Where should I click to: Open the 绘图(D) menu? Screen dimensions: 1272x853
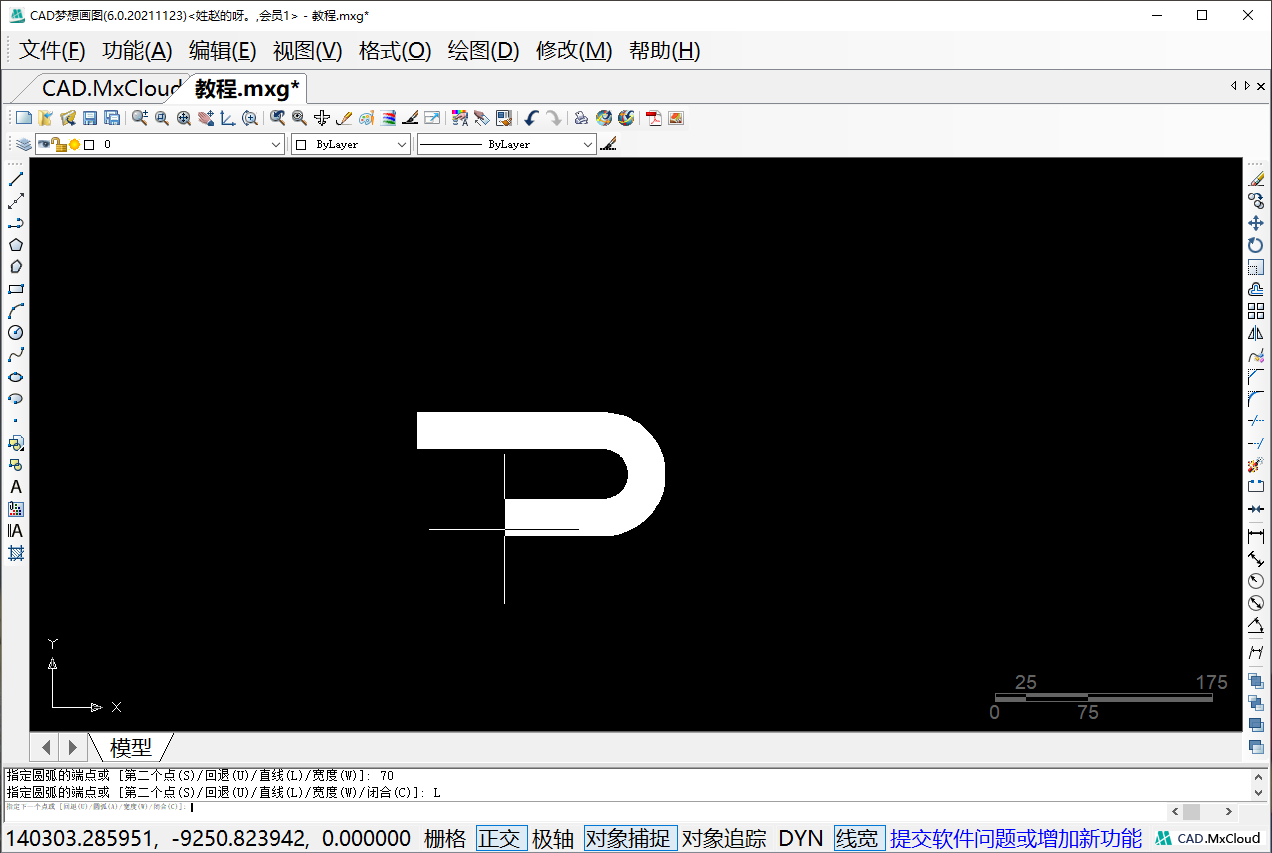pos(483,51)
